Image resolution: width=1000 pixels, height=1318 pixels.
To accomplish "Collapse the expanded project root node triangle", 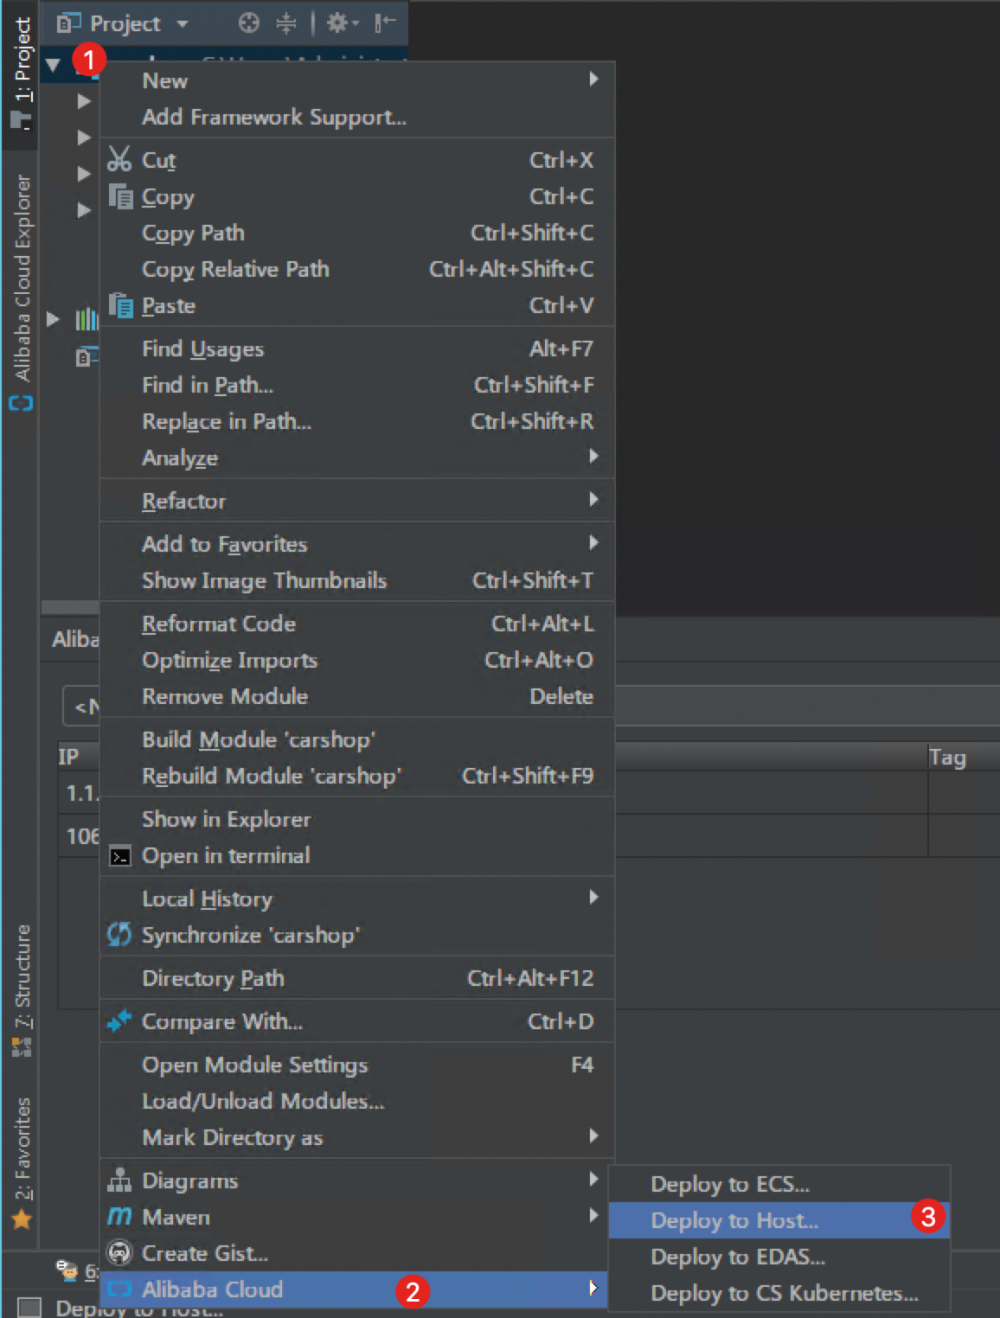I will tap(53, 63).
